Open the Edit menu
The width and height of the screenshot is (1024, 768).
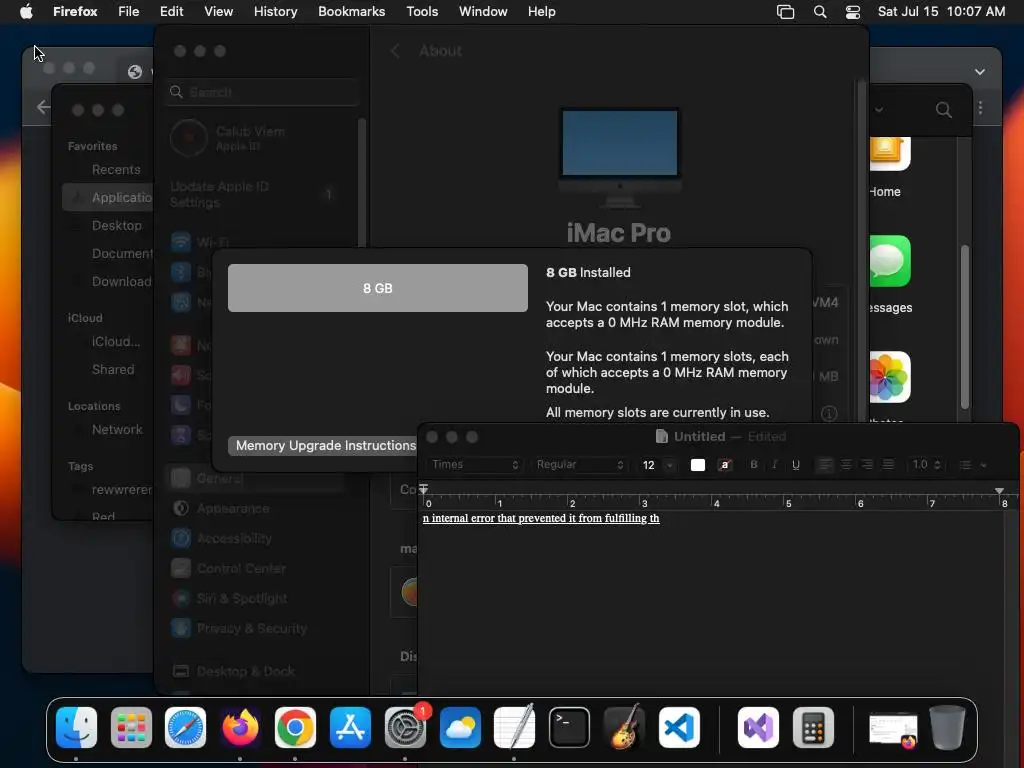(172, 12)
